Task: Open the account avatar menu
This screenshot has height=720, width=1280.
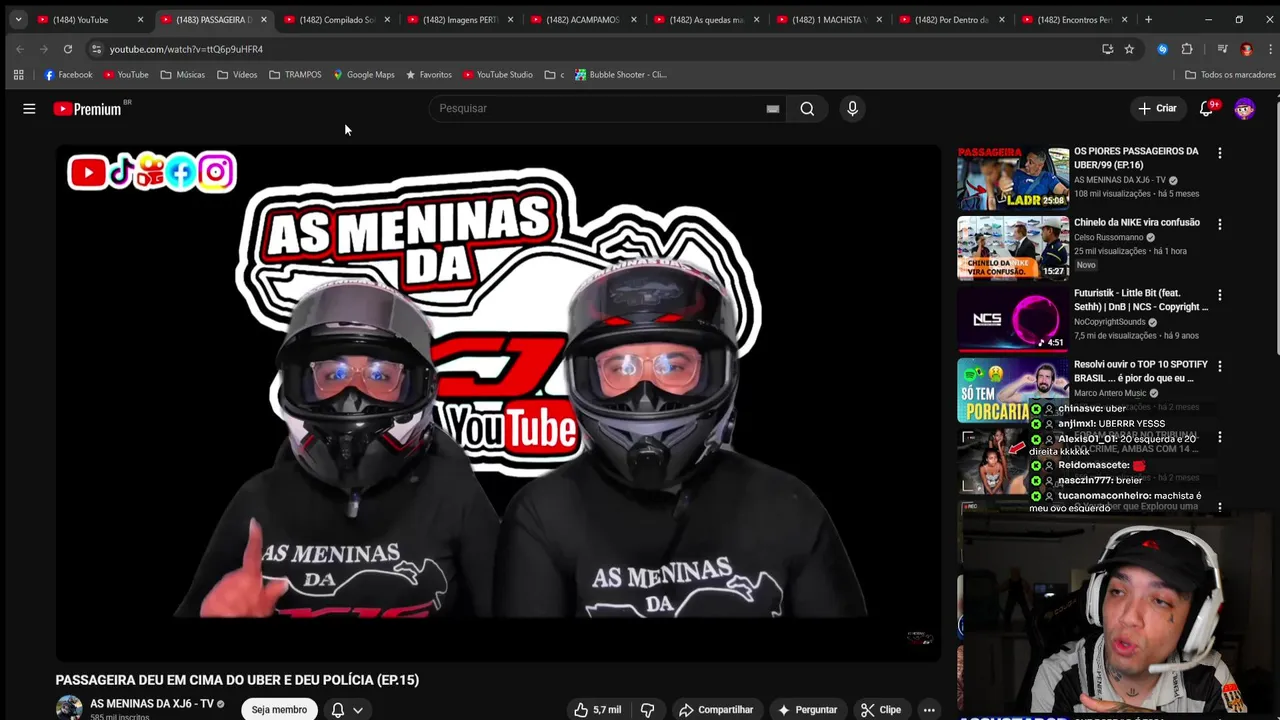Action: coord(1244,108)
